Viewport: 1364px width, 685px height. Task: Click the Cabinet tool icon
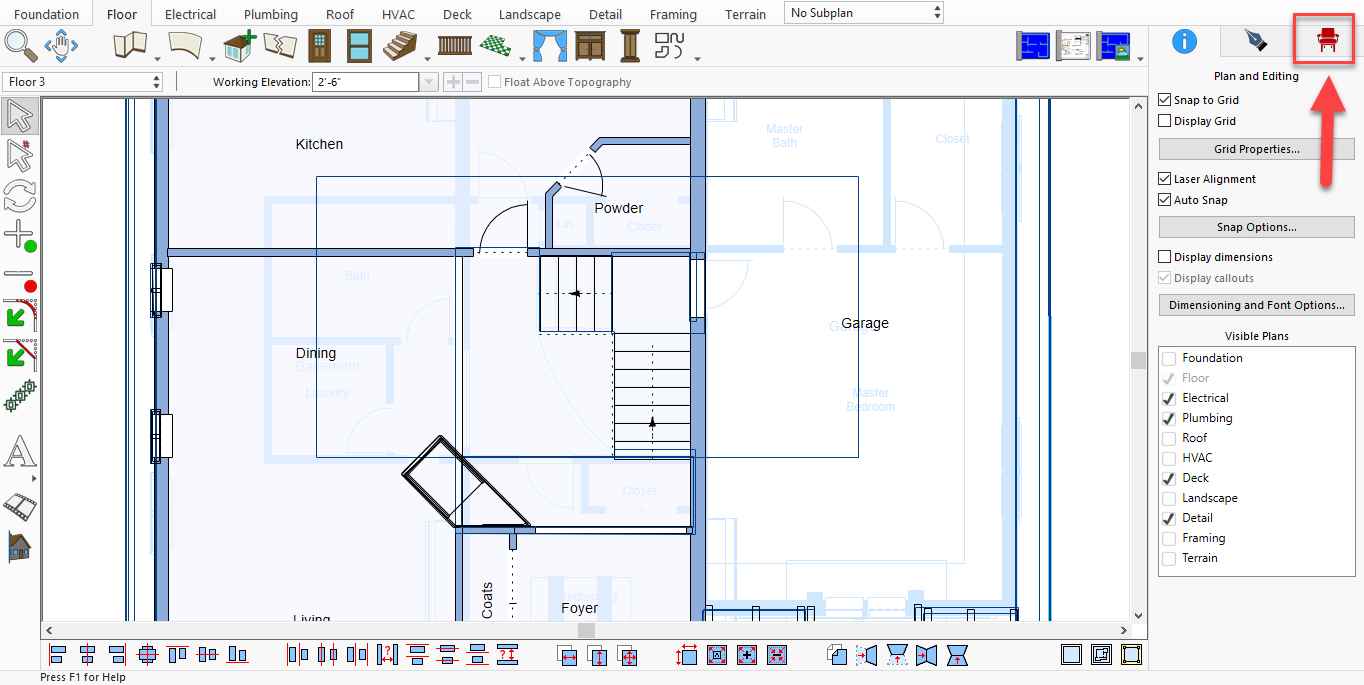pos(589,46)
